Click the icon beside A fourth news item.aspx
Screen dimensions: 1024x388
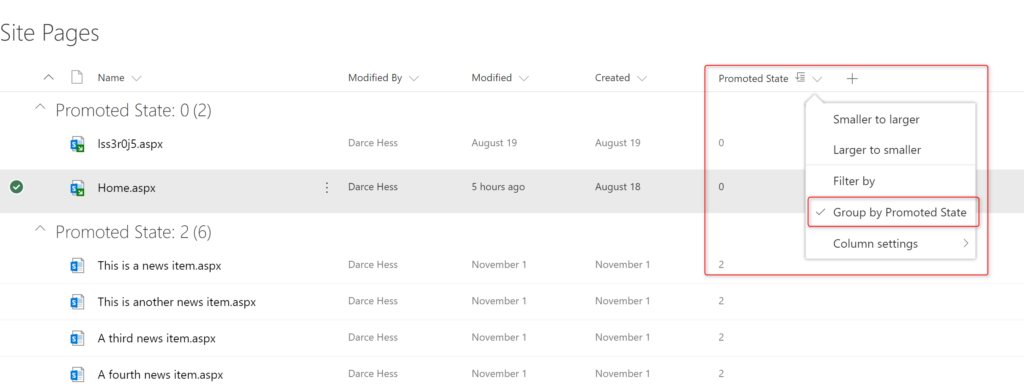click(78, 375)
